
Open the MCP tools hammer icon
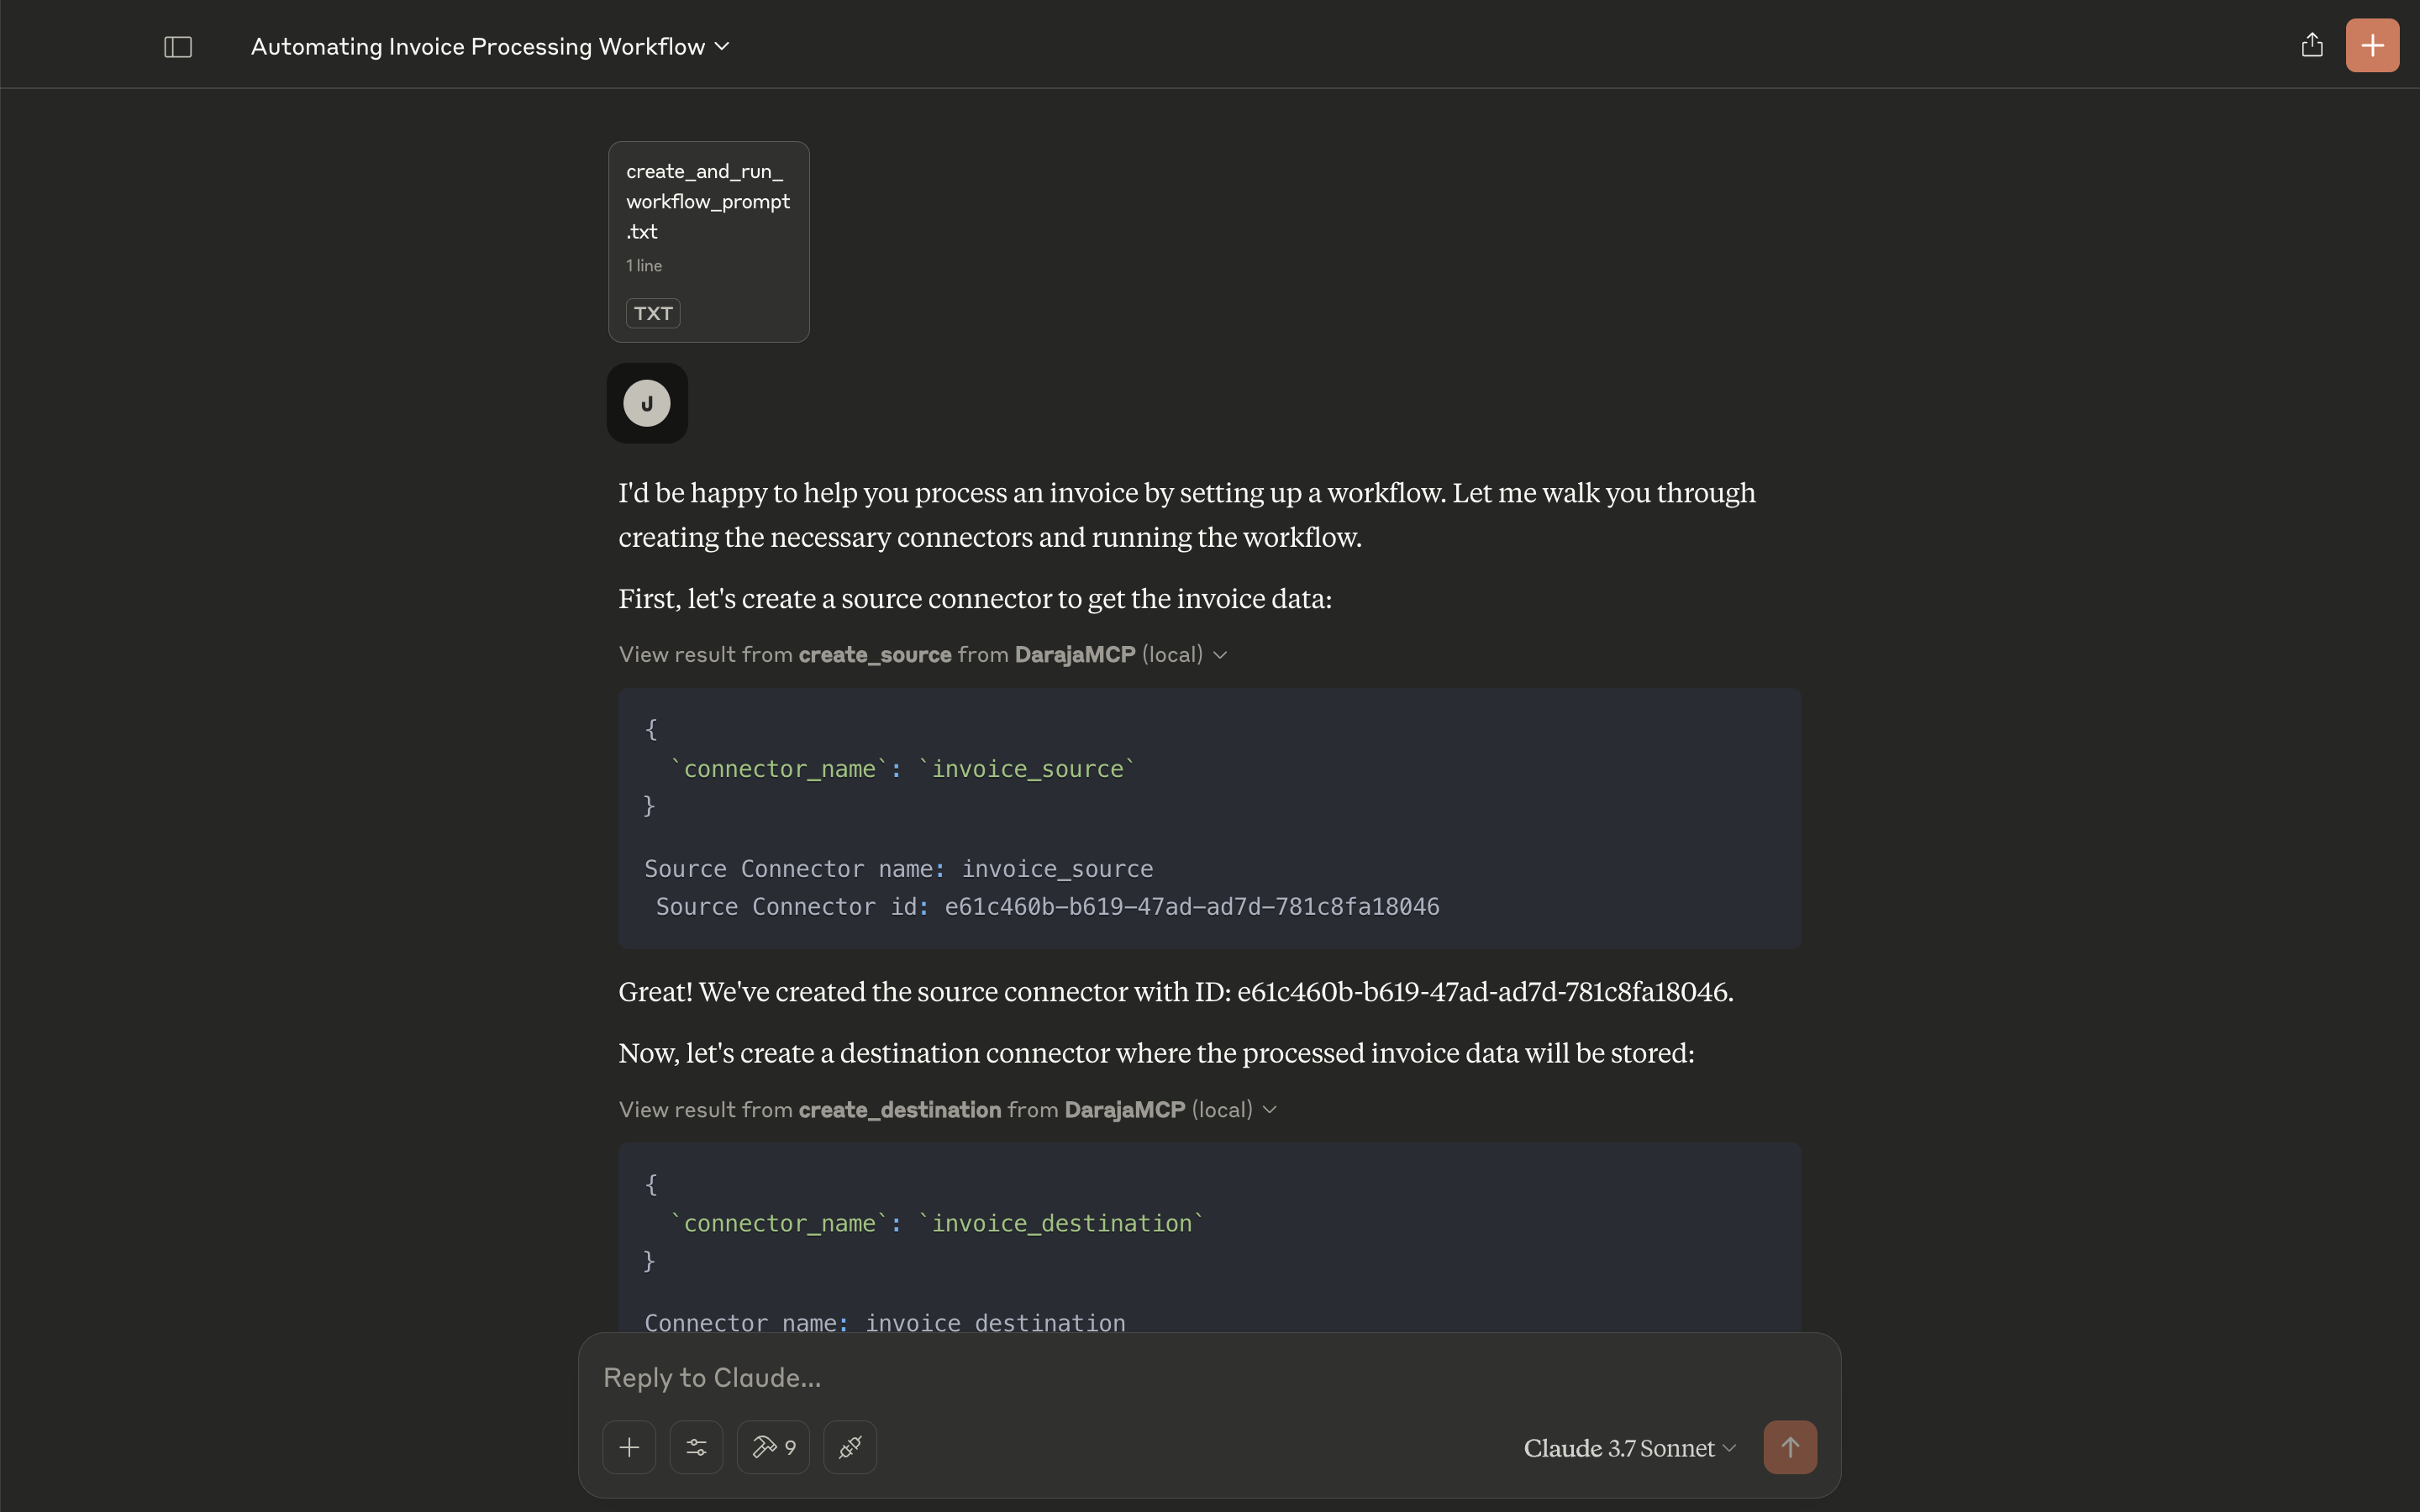pos(773,1447)
